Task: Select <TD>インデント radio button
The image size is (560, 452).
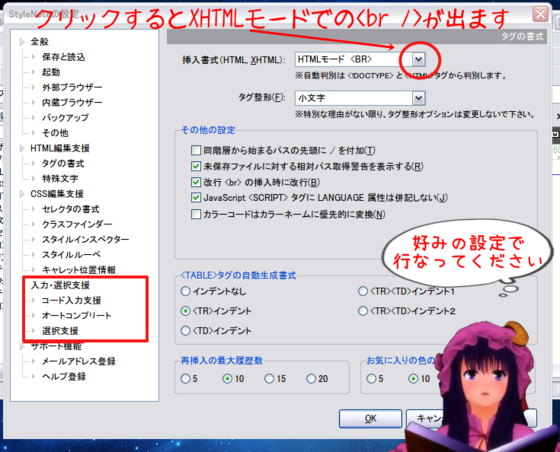Action: pyautogui.click(x=185, y=331)
